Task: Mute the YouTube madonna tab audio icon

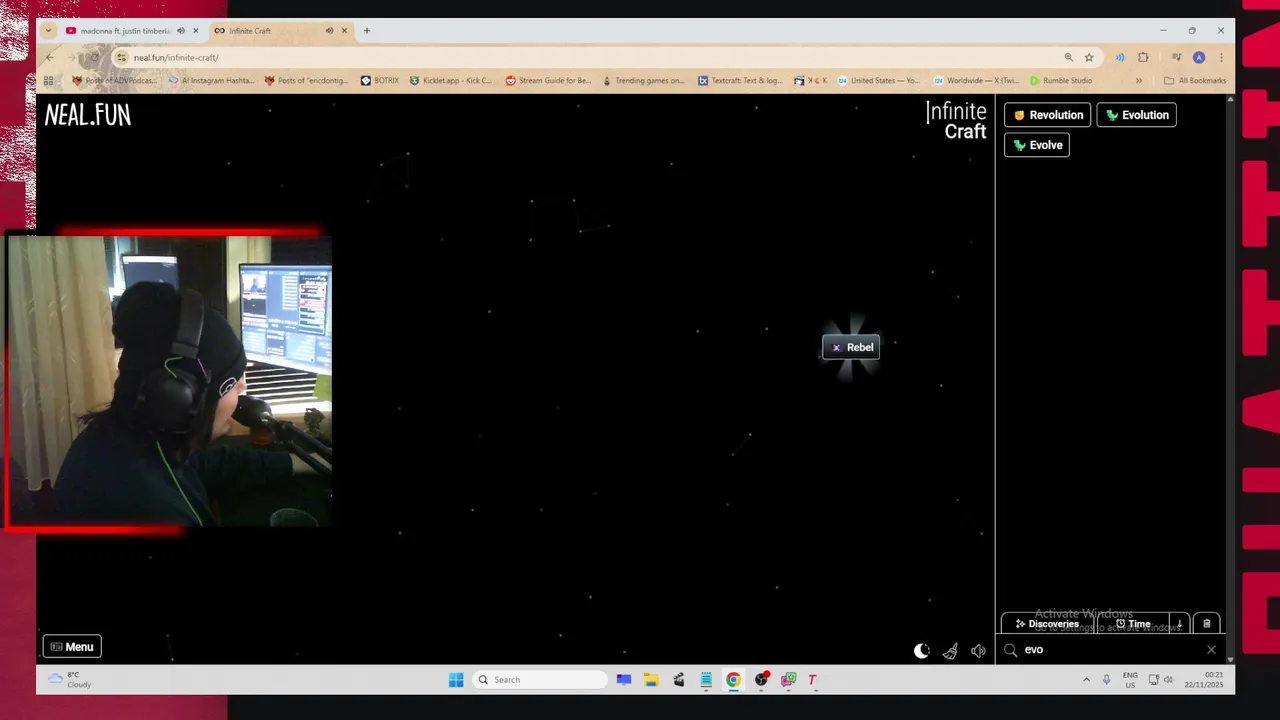Action: click(x=180, y=31)
